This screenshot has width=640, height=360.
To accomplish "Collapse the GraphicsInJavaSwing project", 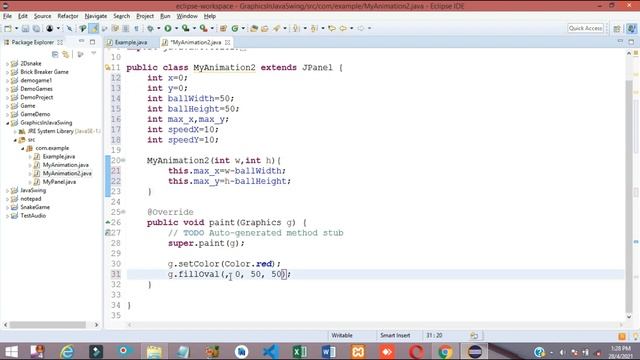I will 7,123.
